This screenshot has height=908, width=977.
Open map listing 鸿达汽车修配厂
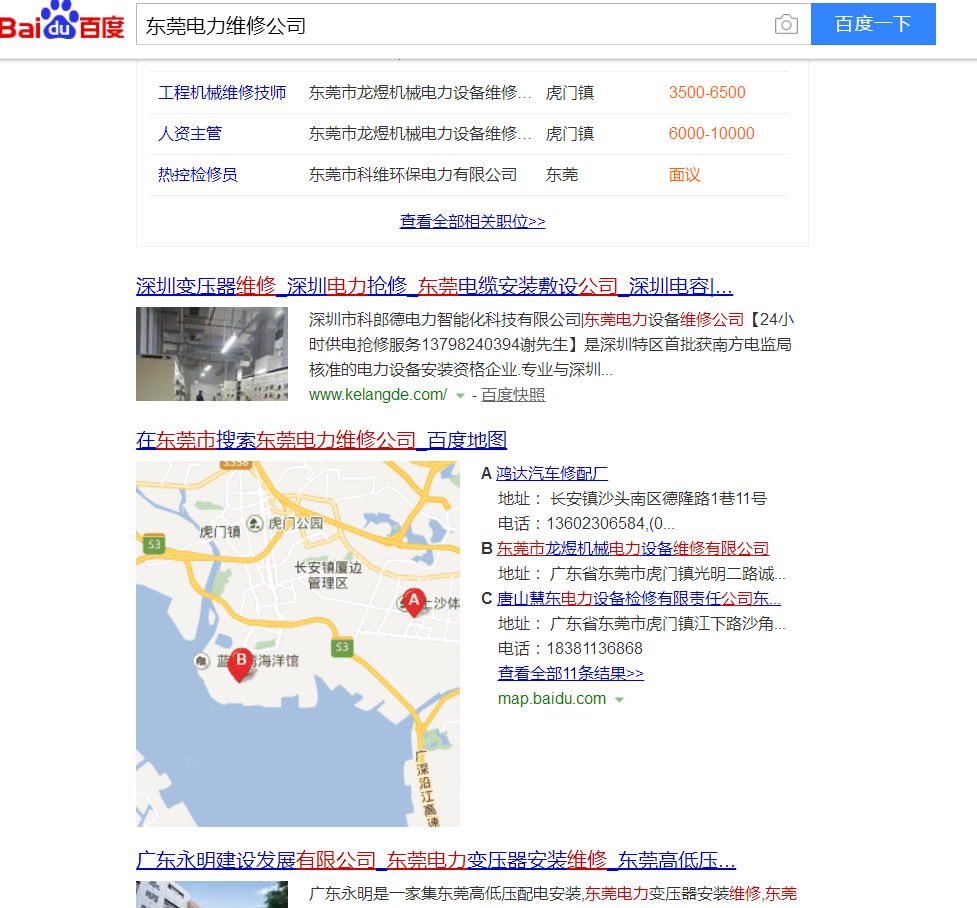coord(552,474)
